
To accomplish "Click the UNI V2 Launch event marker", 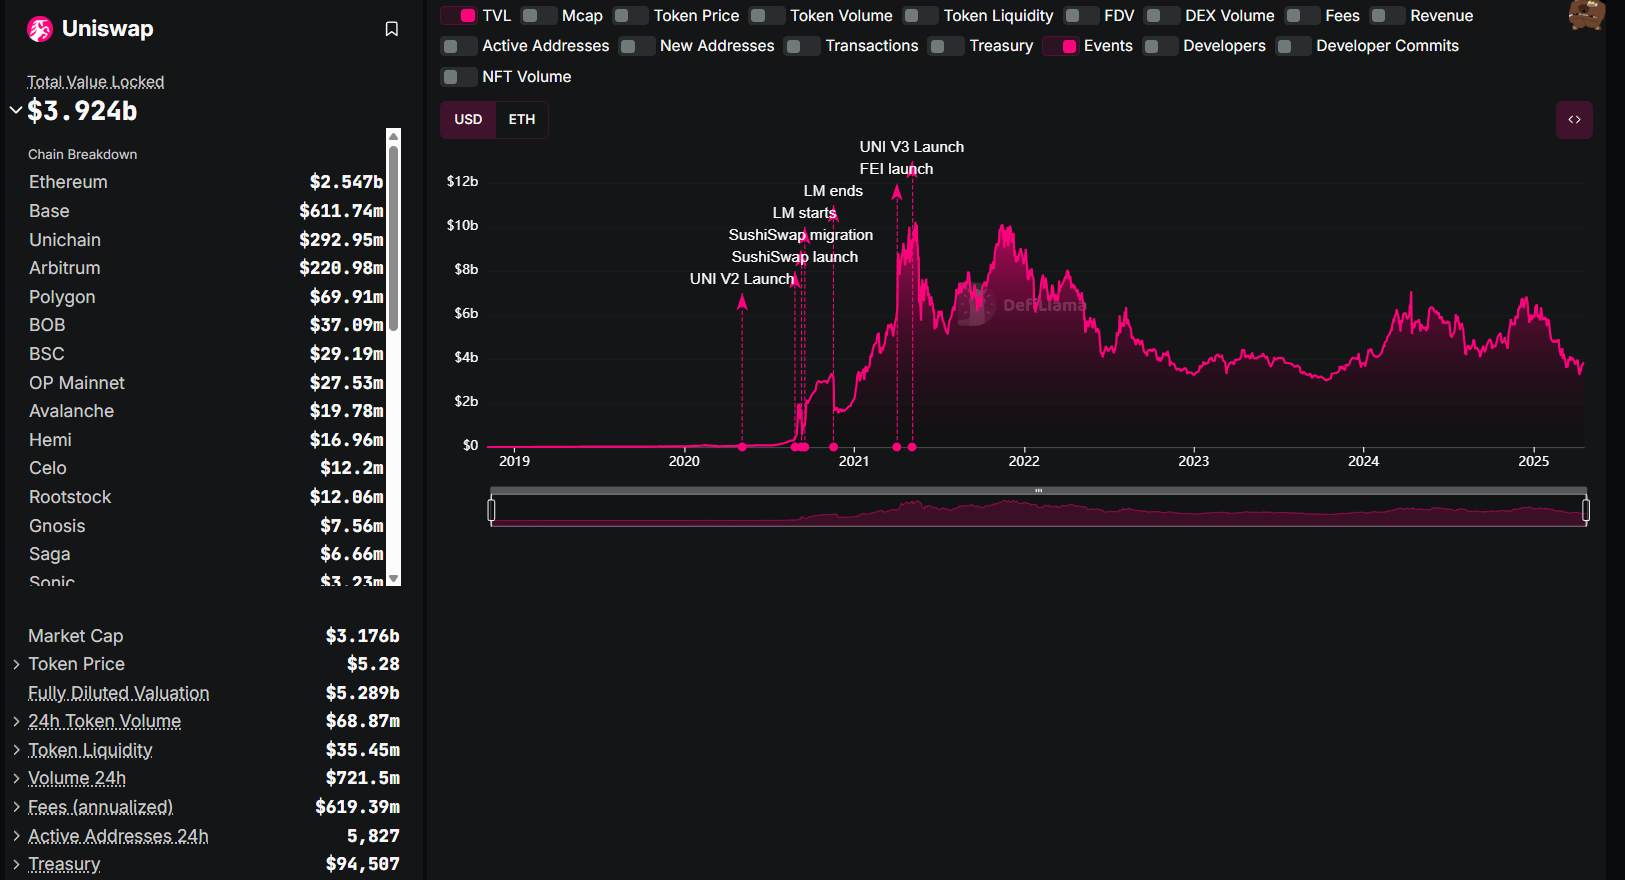I will pyautogui.click(x=742, y=447).
